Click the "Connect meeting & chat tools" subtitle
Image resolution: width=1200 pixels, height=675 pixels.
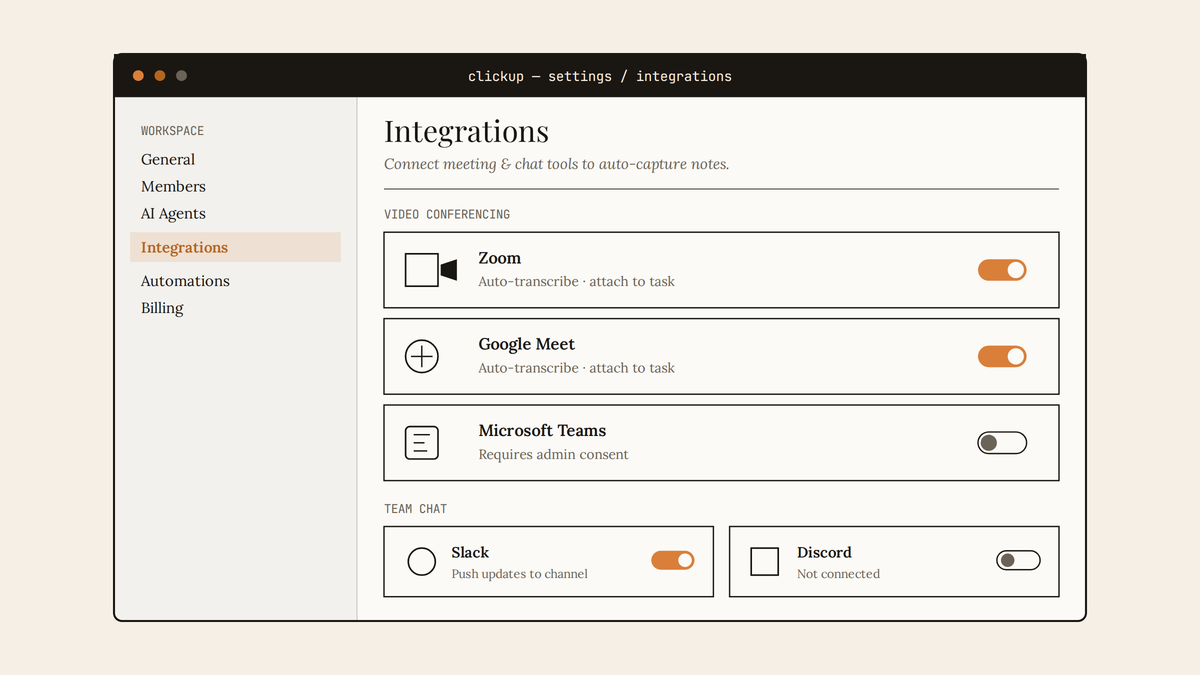(x=556, y=164)
